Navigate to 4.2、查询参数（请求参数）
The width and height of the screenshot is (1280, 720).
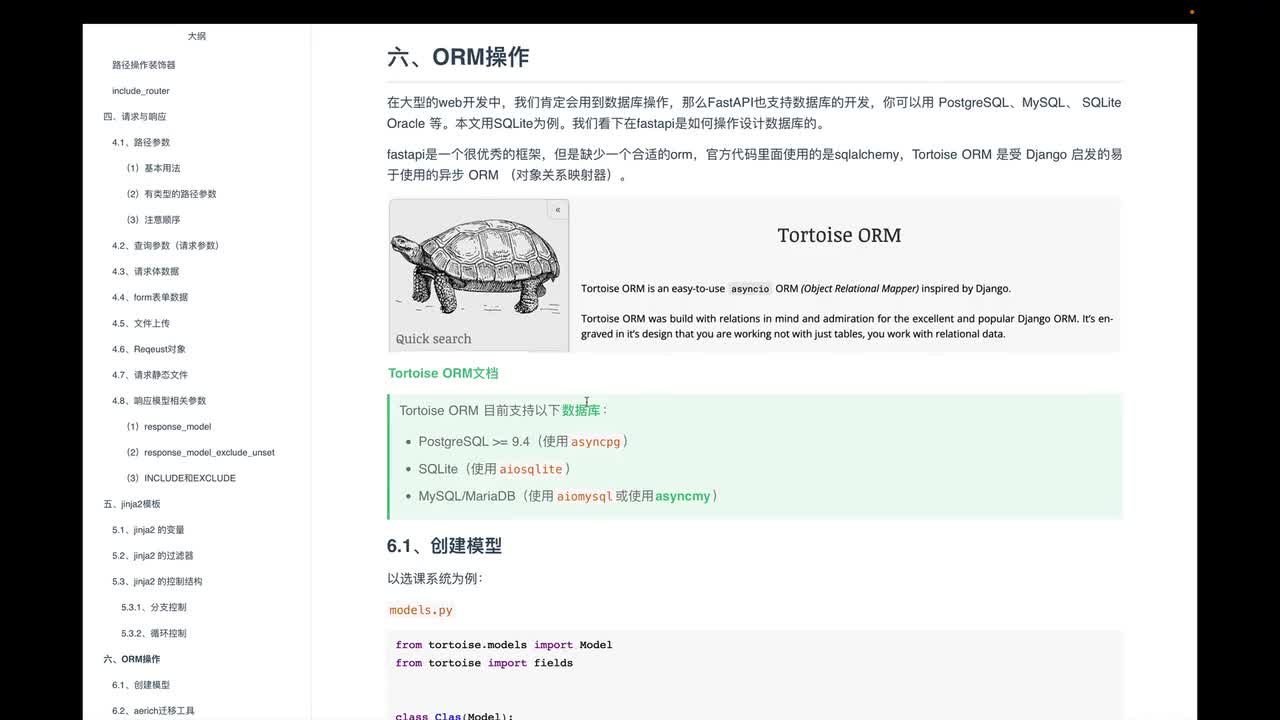166,246
